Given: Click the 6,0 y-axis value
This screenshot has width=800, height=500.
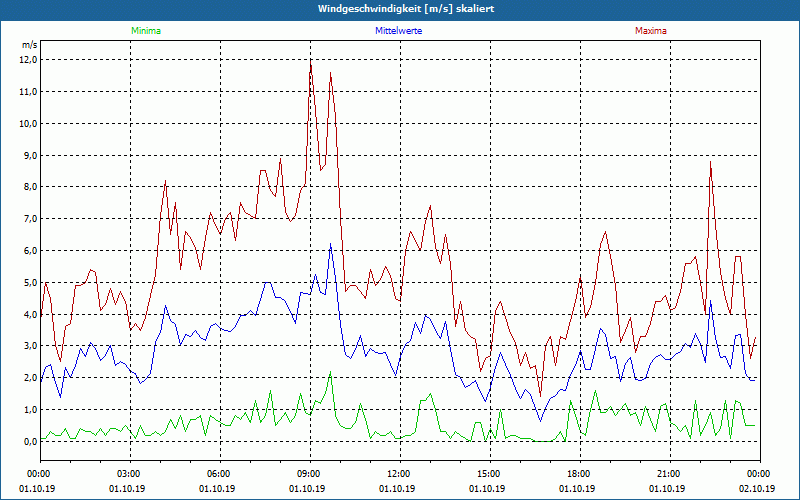Looking at the screenshot, I should tap(31, 251).
